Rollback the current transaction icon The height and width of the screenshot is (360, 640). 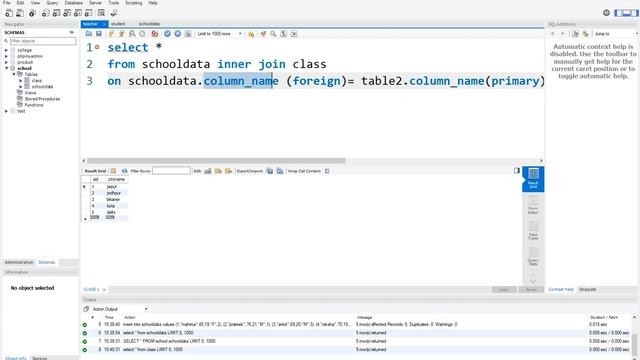(x=178, y=34)
